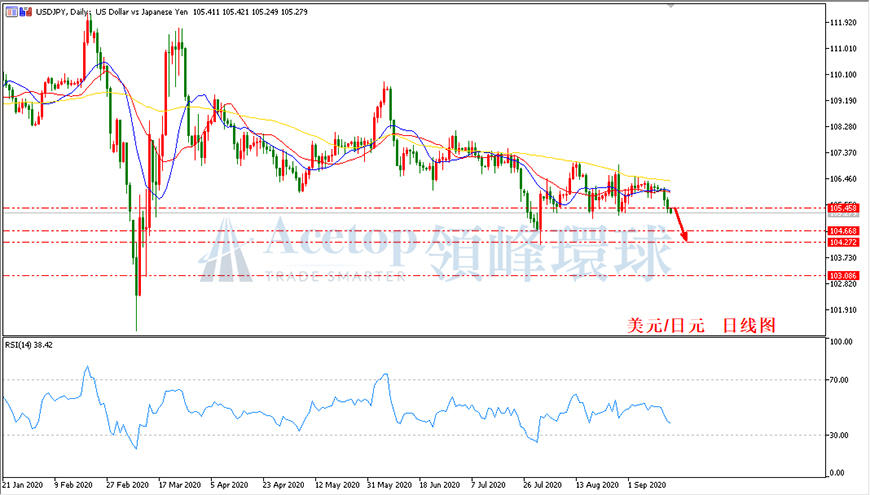Image resolution: width=870 pixels, height=495 pixels.
Task: Select the 105.458 red price level label
Action: tap(843, 209)
